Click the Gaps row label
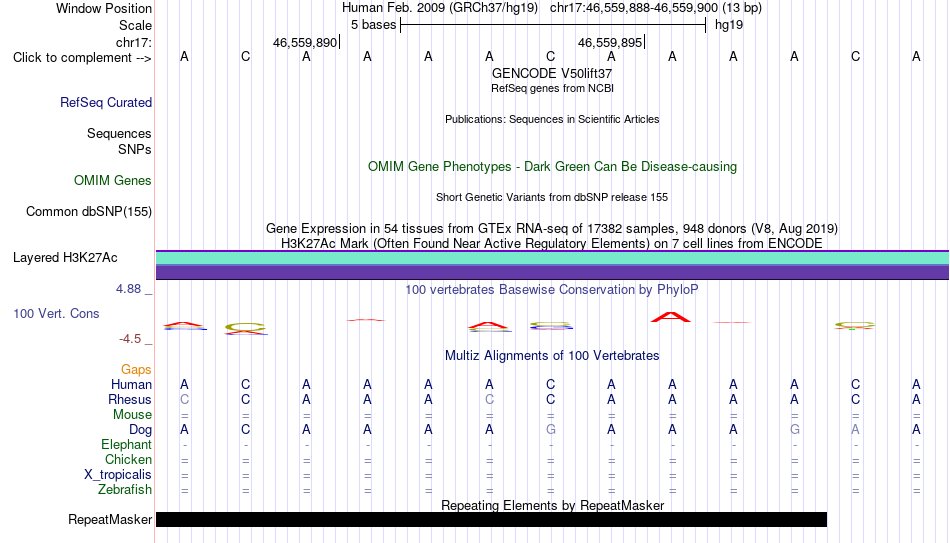 (136, 370)
